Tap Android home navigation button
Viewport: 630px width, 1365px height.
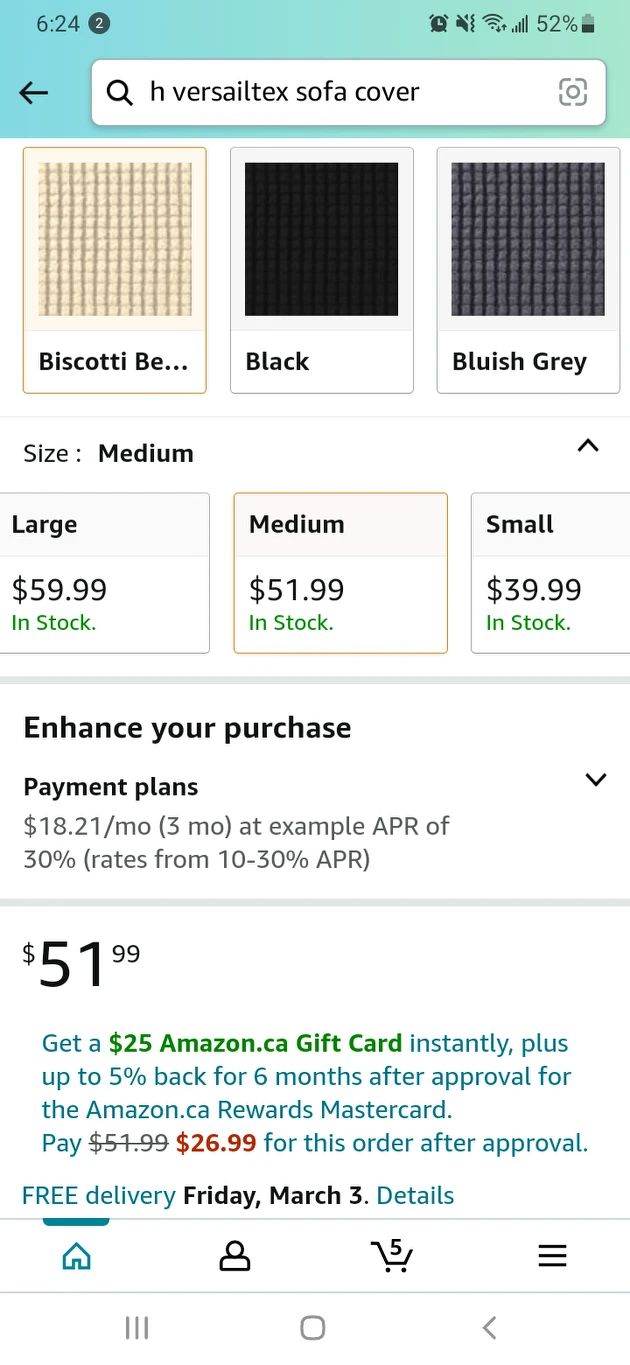click(x=313, y=1327)
